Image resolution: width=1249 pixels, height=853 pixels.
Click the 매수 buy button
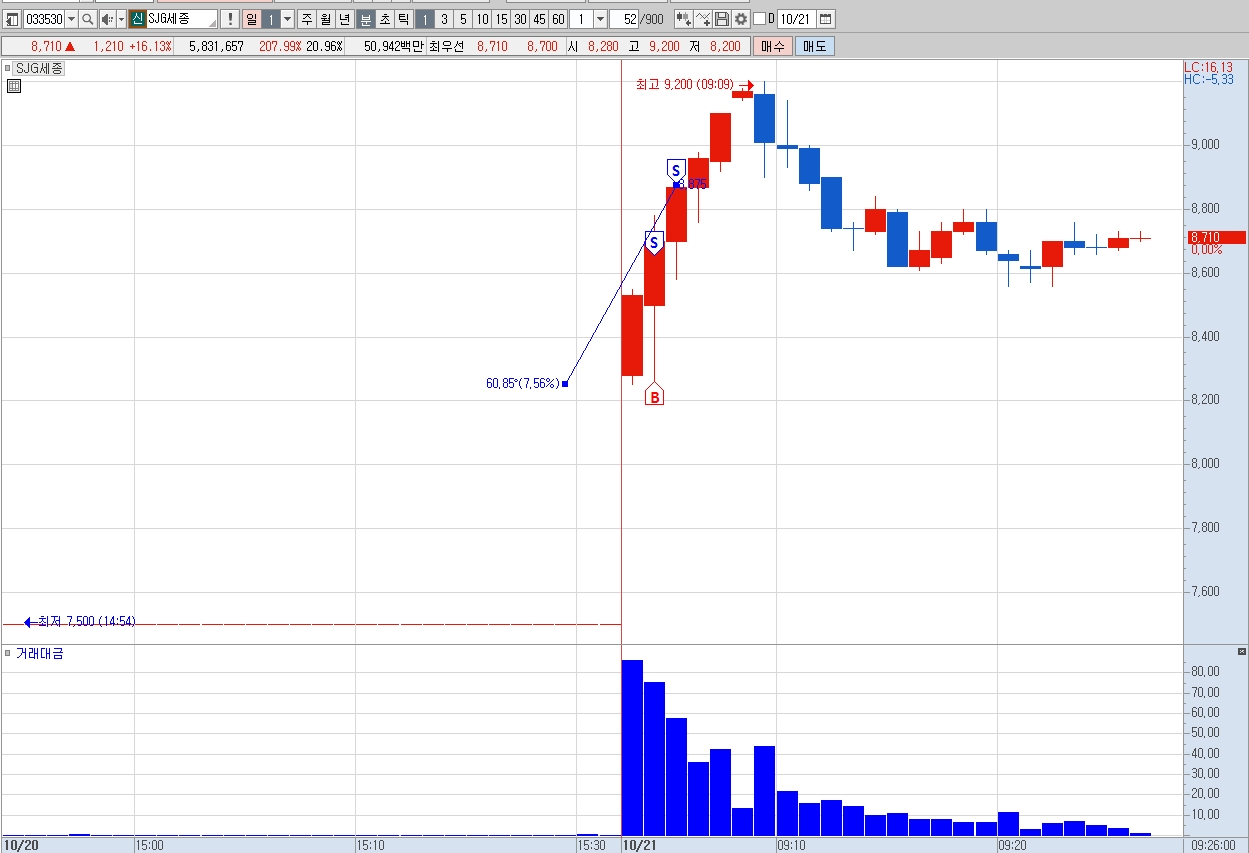[x=773, y=46]
